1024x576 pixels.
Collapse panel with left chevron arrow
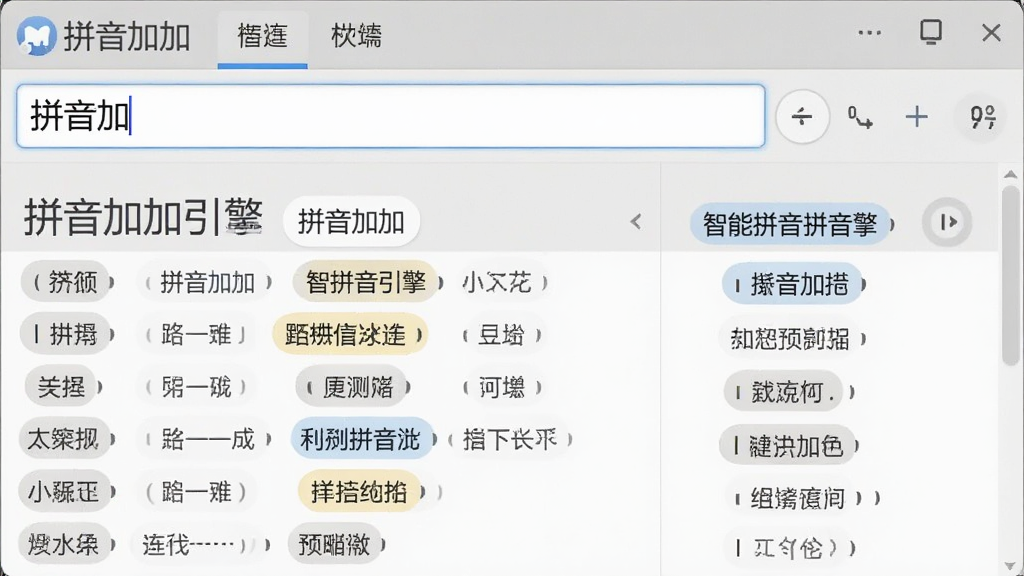635,222
